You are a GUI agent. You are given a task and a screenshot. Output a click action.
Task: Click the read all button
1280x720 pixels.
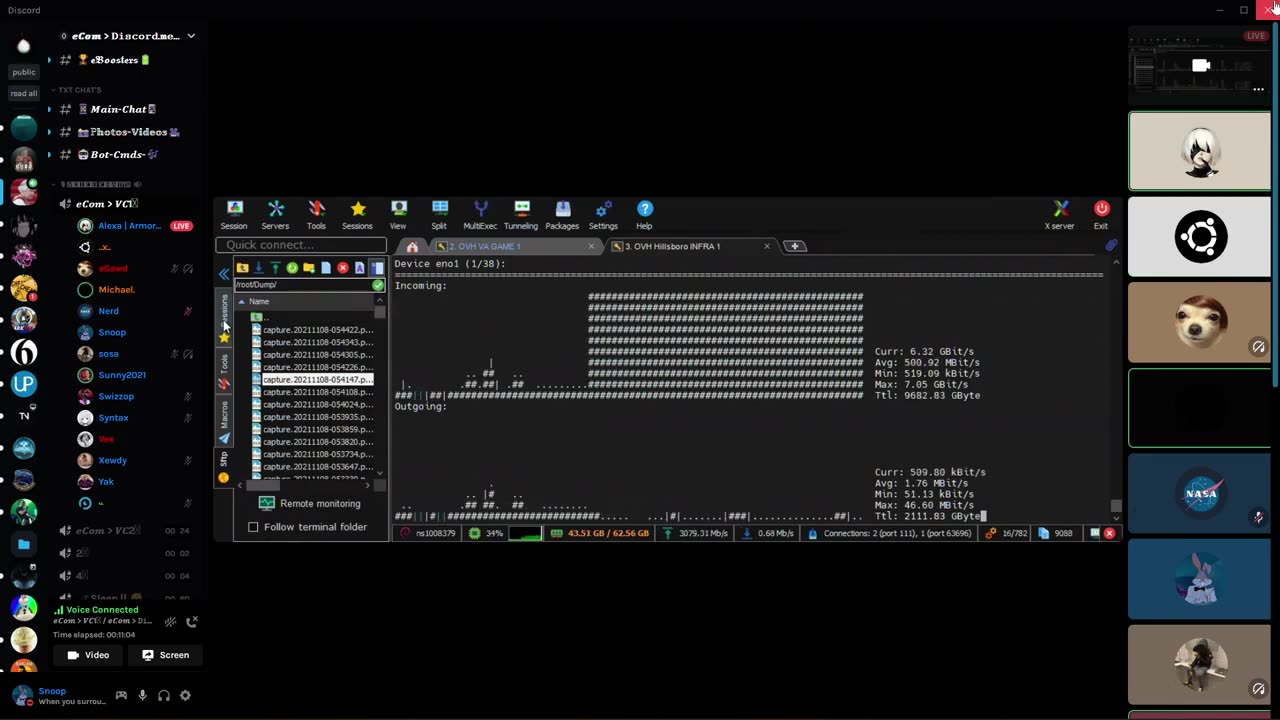[x=24, y=93]
